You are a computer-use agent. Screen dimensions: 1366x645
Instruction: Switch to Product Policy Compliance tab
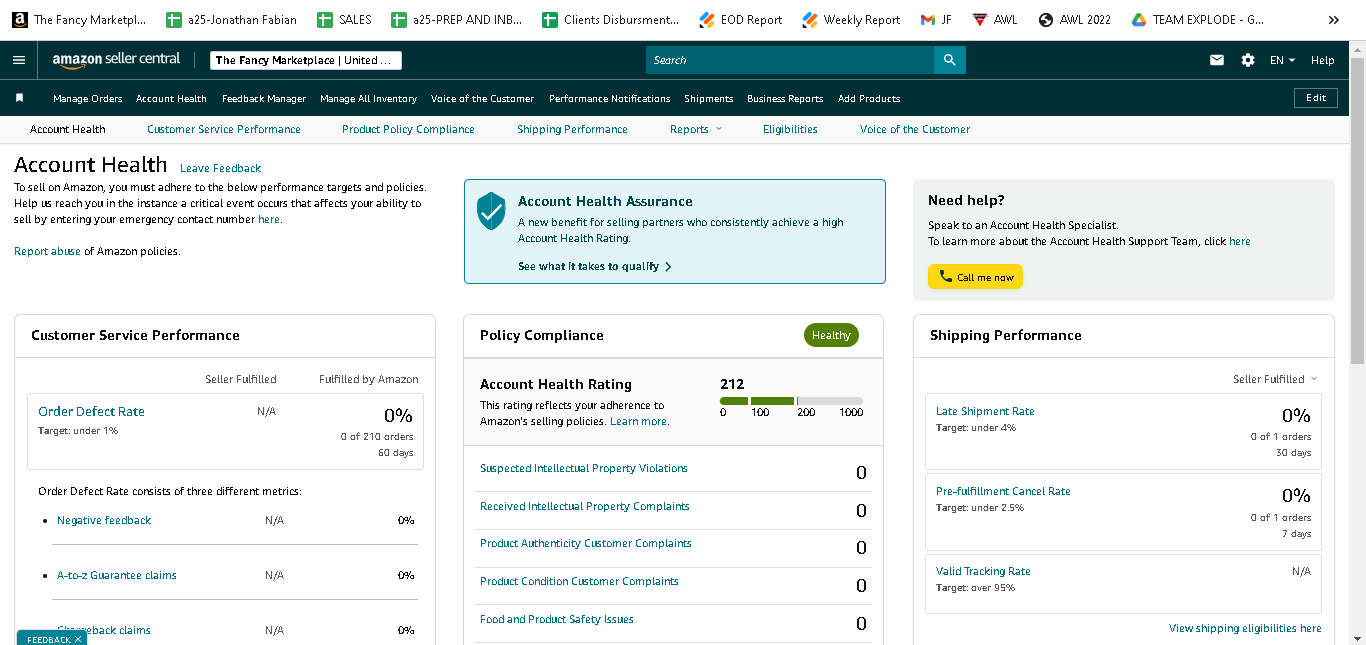click(x=408, y=129)
